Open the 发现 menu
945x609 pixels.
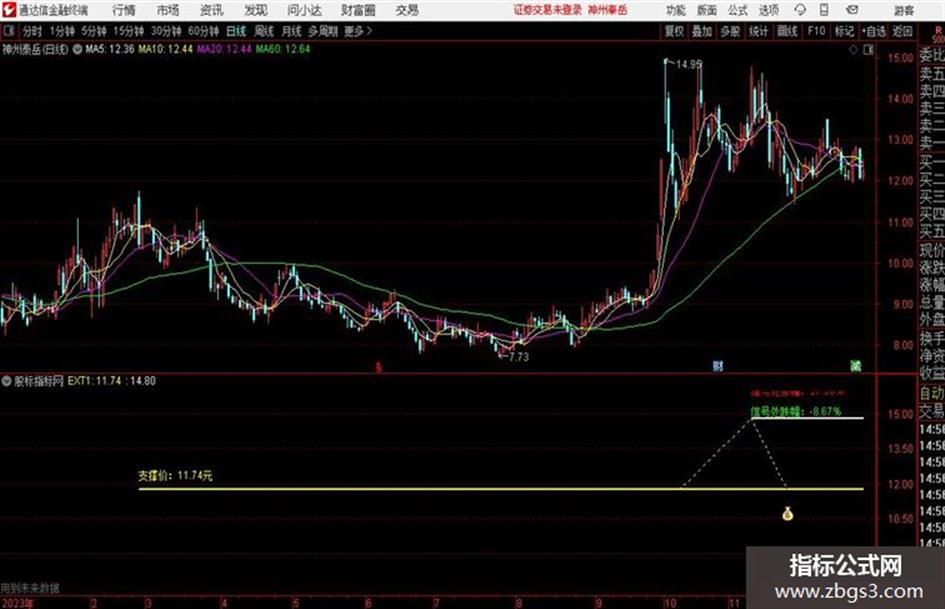point(256,10)
